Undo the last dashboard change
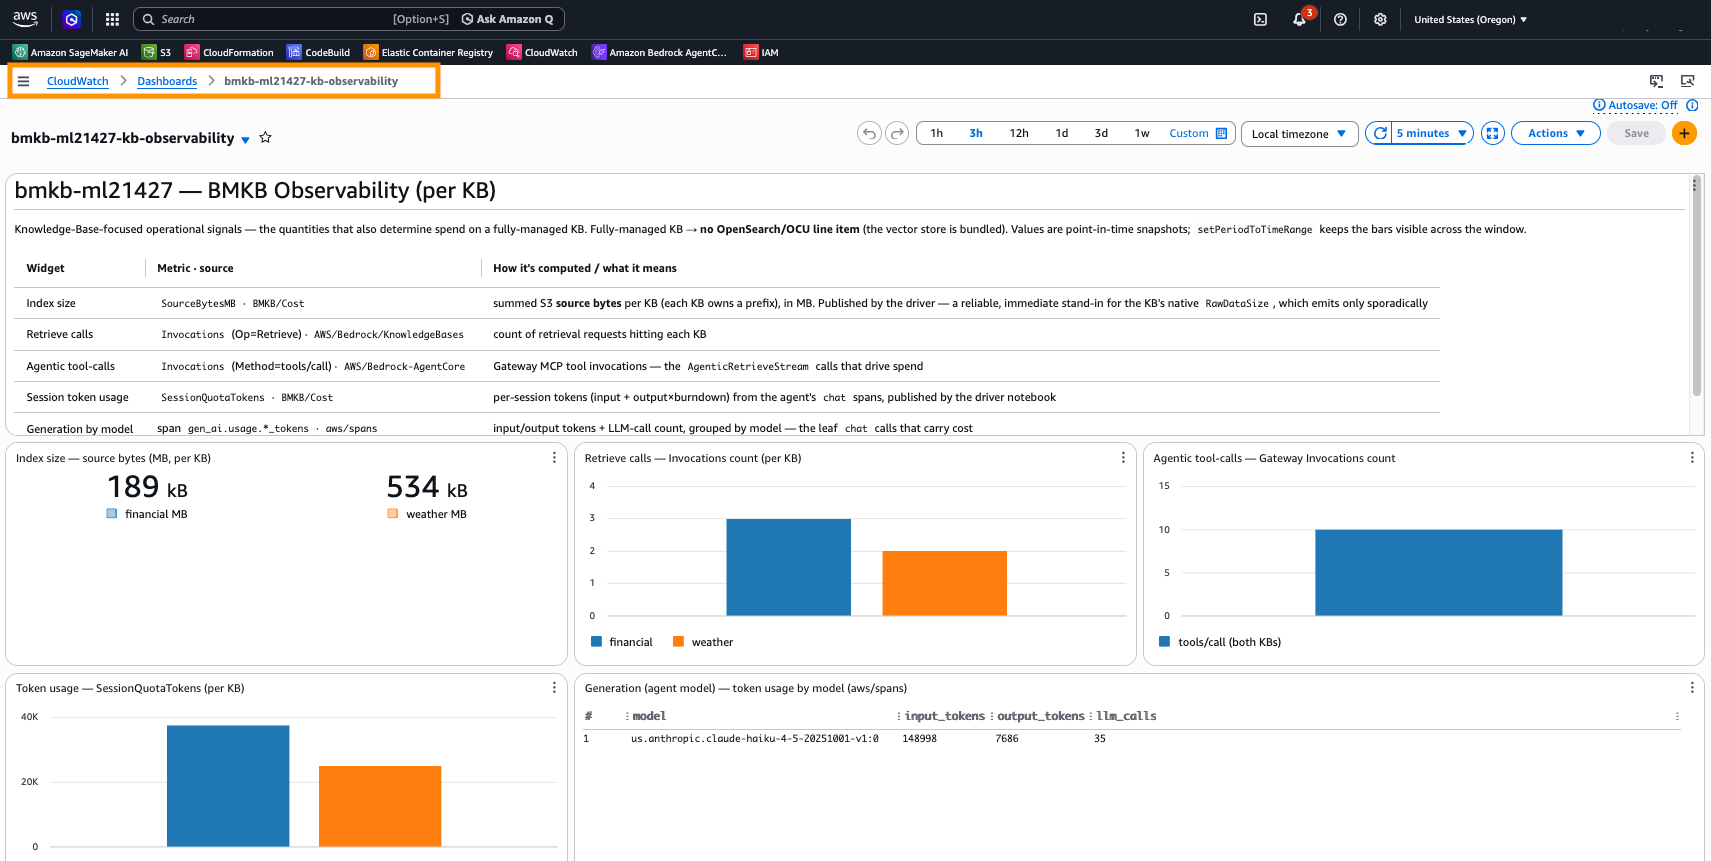 click(869, 133)
